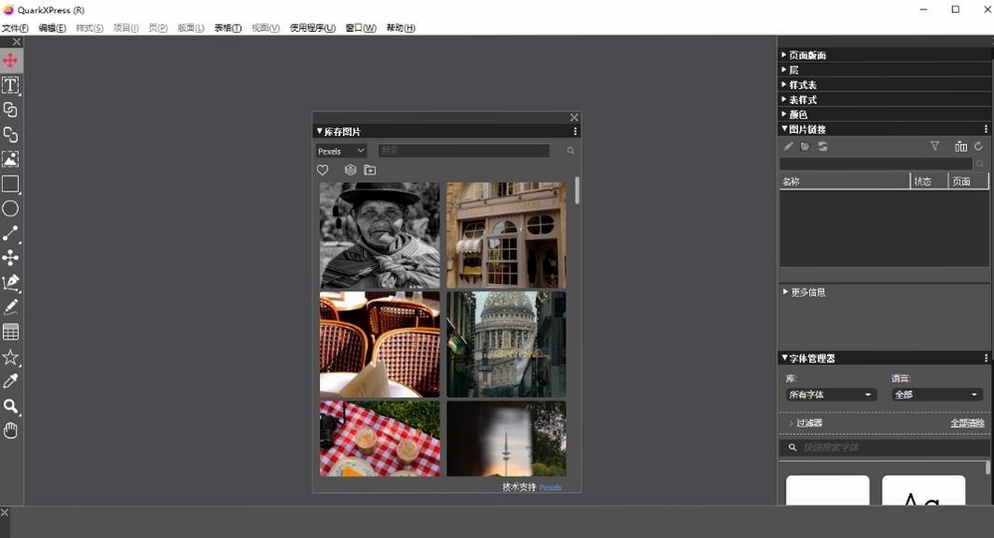Screen dimensions: 994x538
Task: Open the 全部 language dropdown
Action: pos(936,395)
